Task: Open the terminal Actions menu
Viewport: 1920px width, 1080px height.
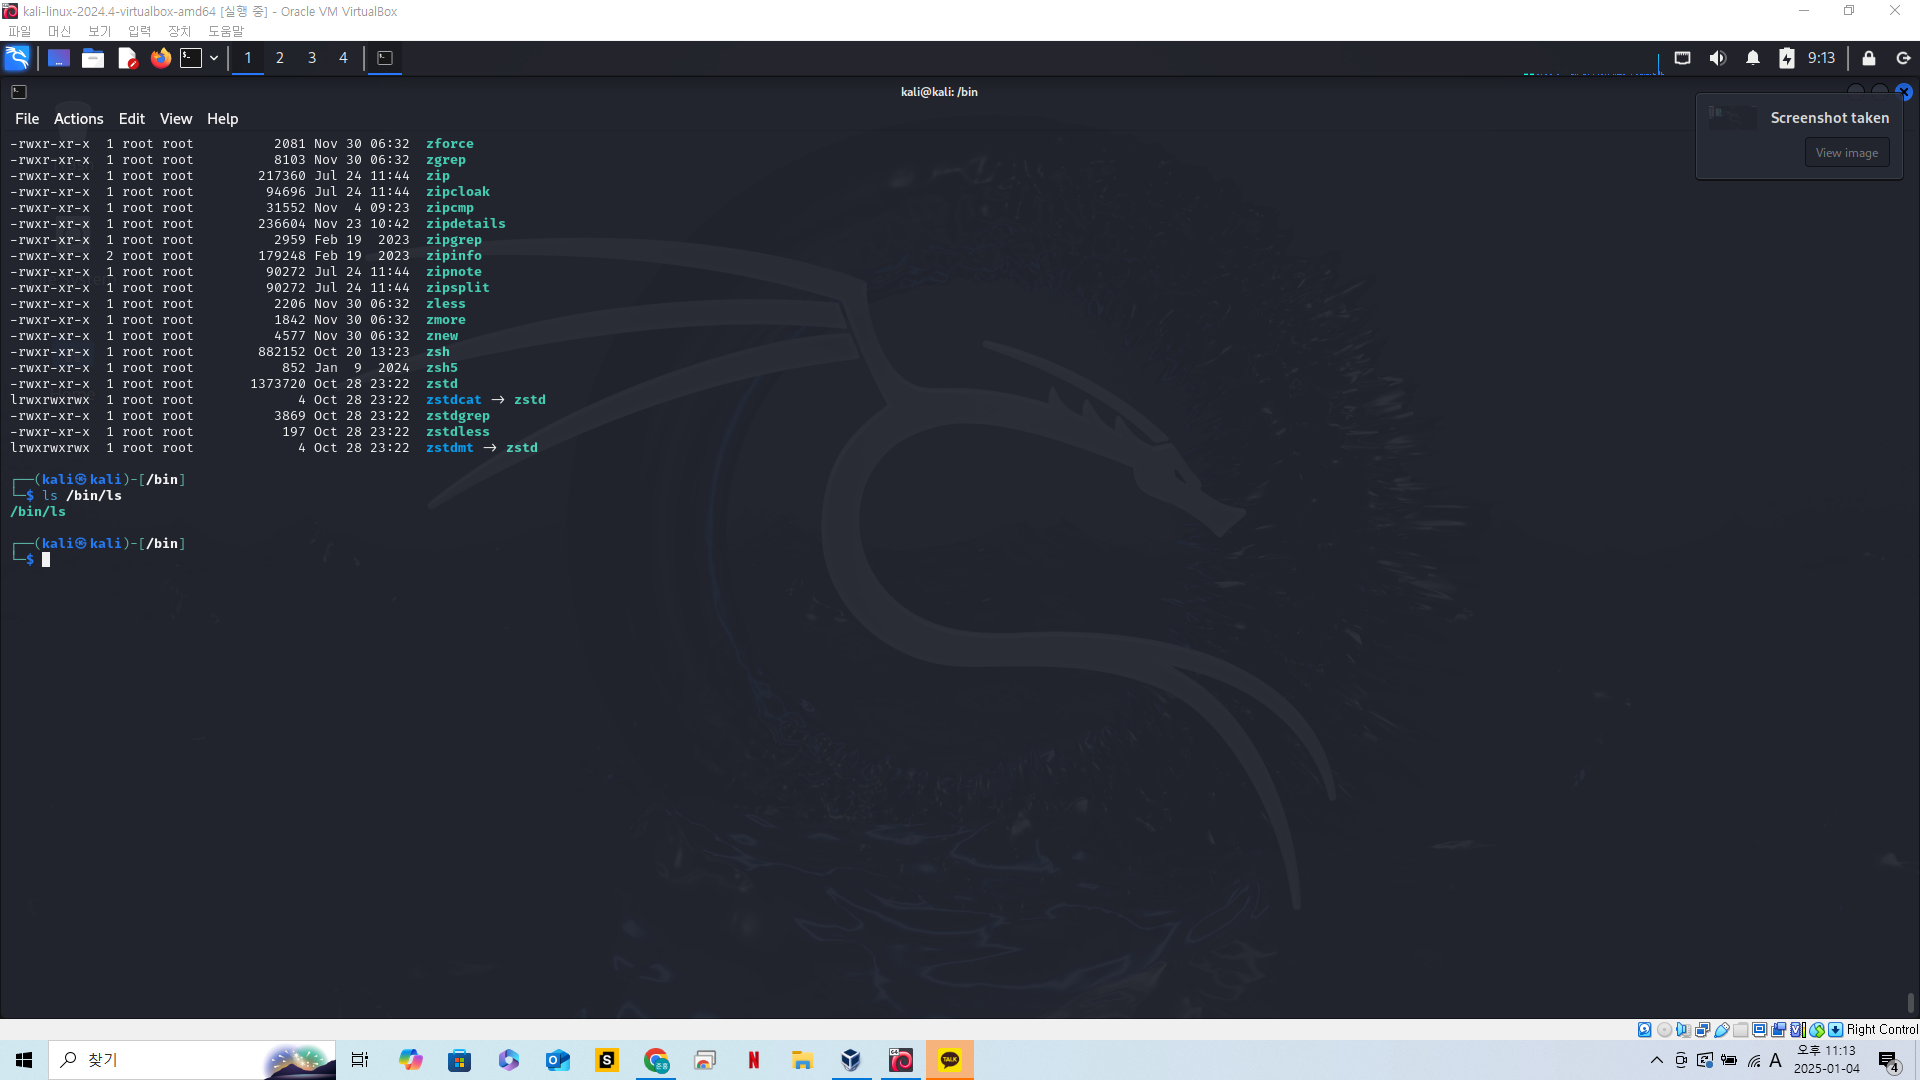Action: tap(78, 118)
